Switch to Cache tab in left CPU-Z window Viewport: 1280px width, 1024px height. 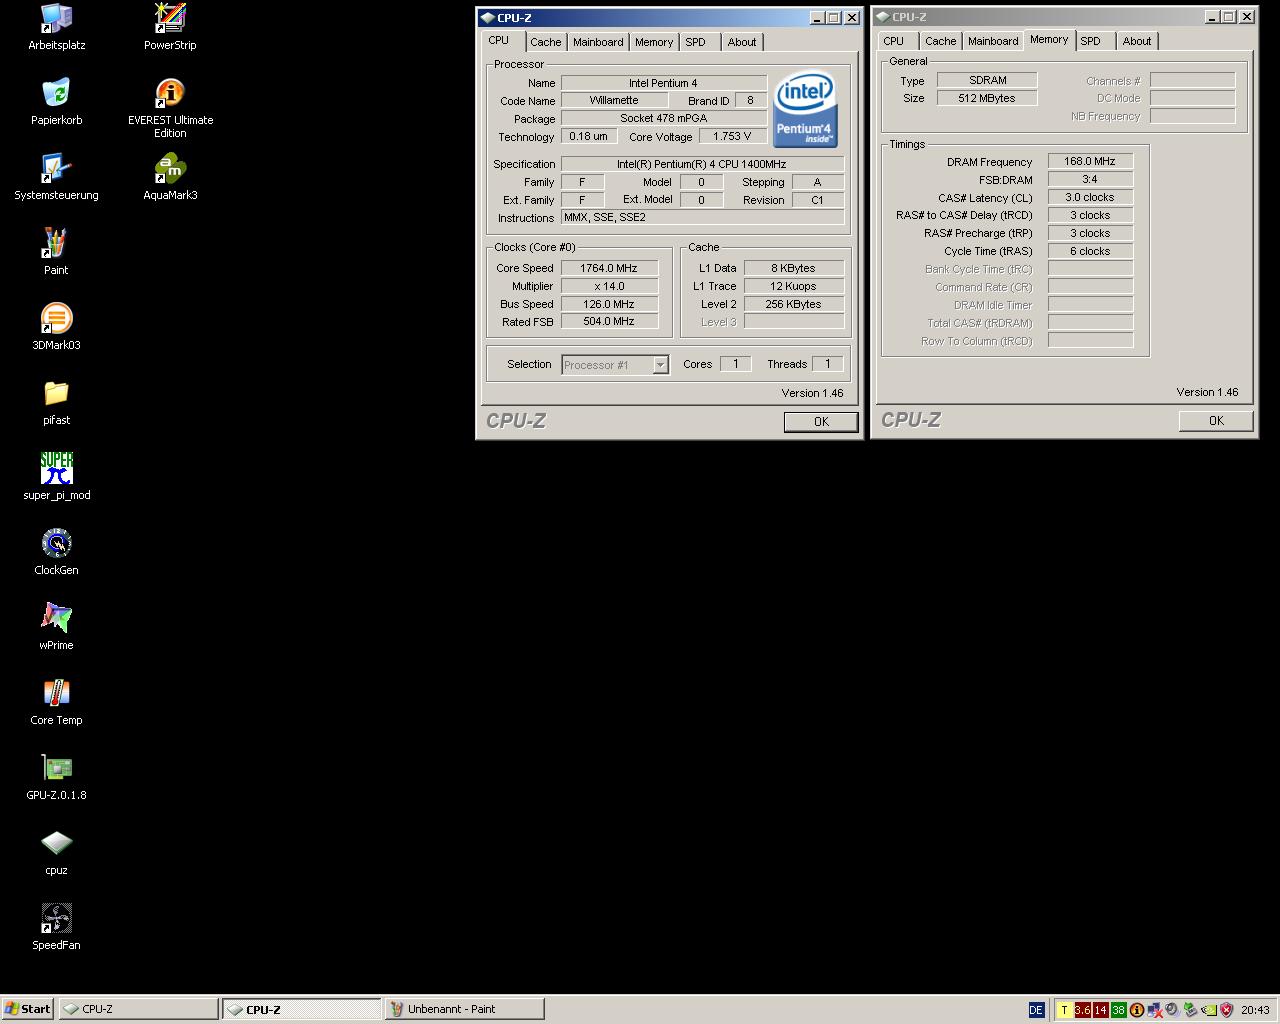pos(545,42)
